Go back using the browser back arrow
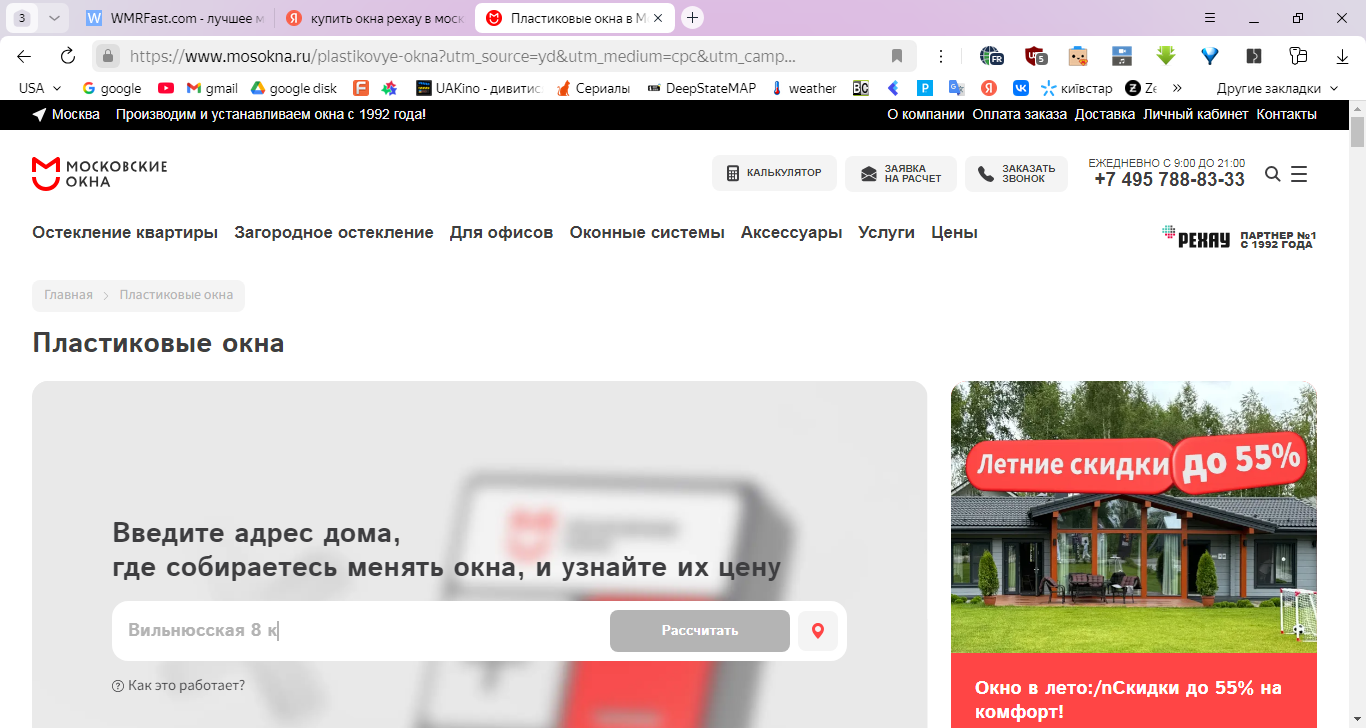Viewport: 1366px width, 728px height. point(24,56)
